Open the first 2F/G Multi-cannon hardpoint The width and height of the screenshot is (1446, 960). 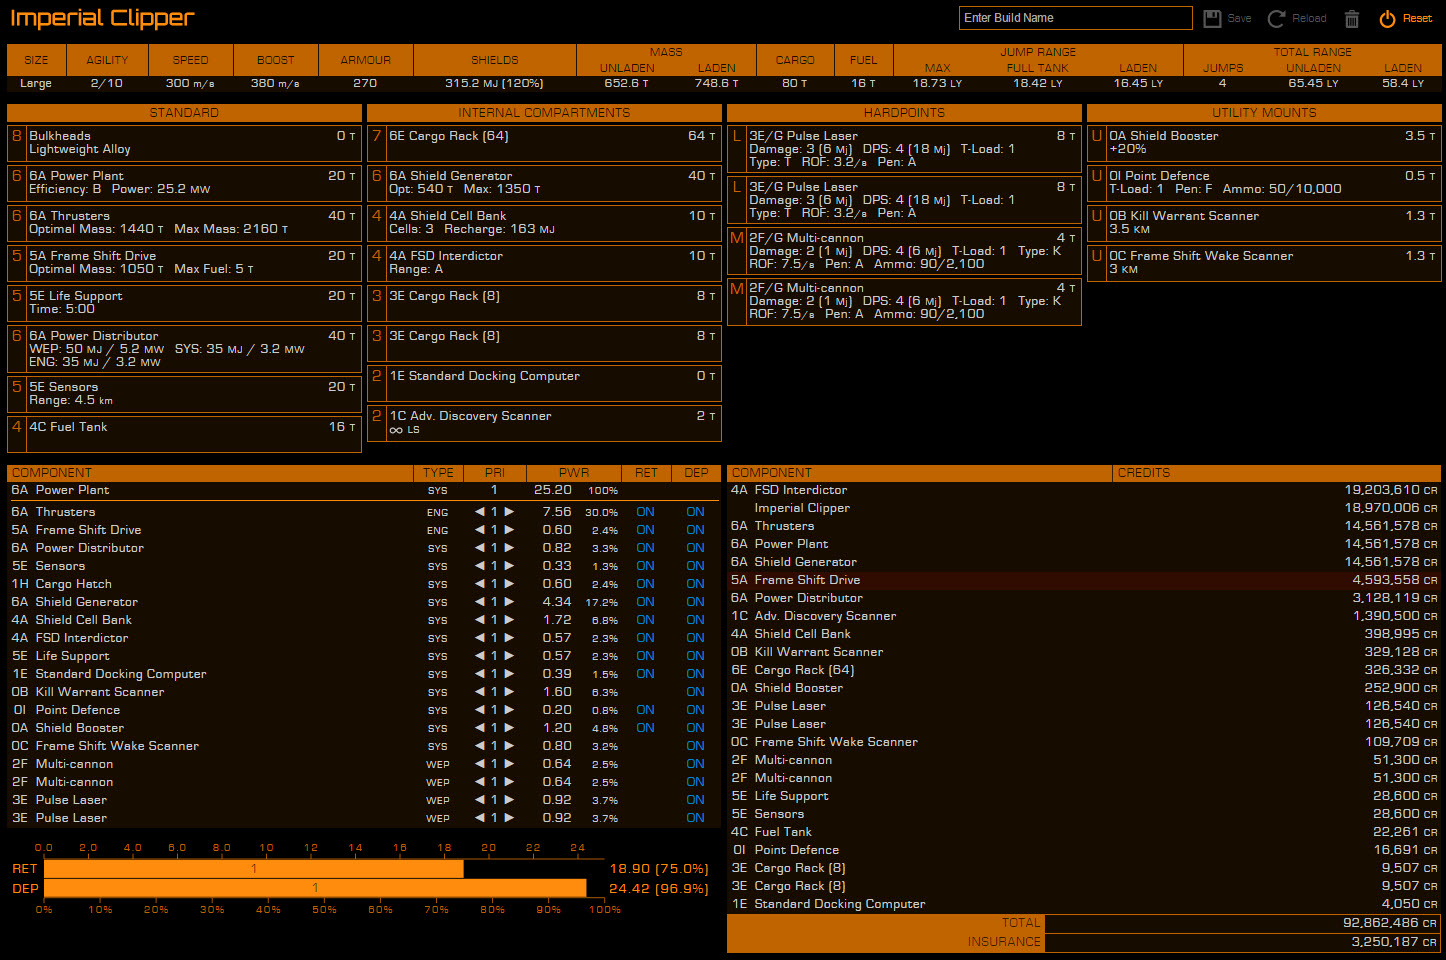[x=904, y=251]
